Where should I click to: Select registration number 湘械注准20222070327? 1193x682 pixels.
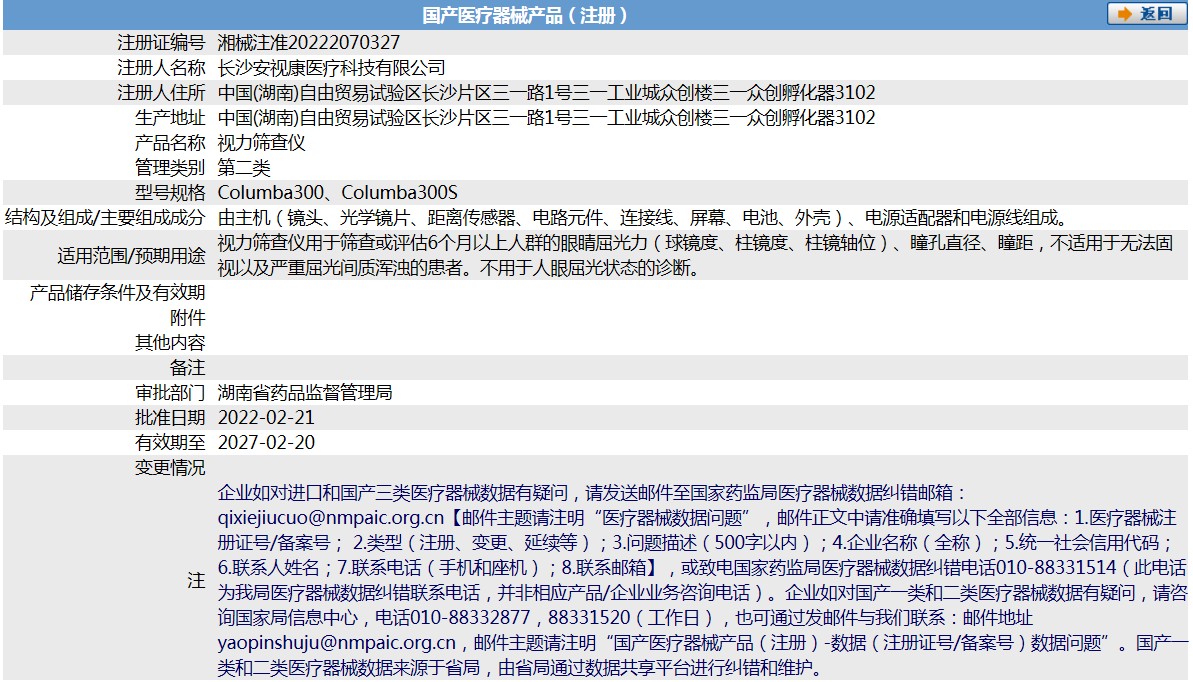(x=308, y=43)
